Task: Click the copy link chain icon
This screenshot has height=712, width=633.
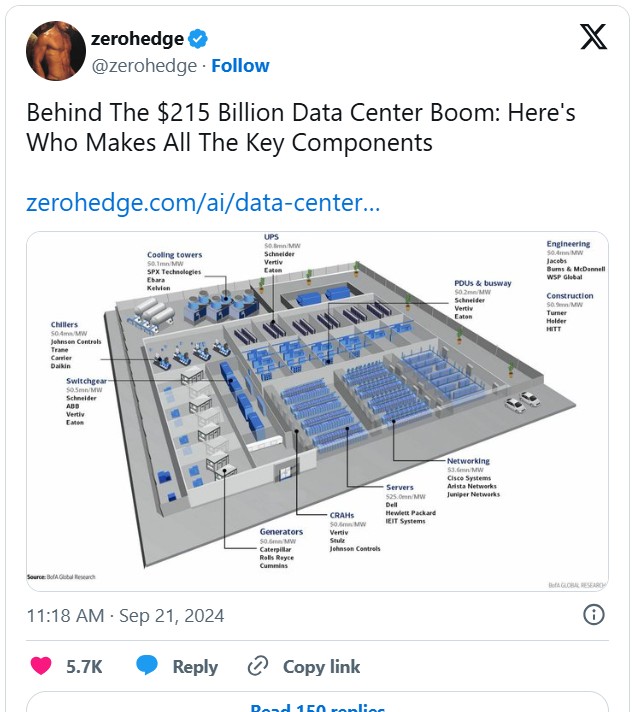Action: tap(258, 666)
